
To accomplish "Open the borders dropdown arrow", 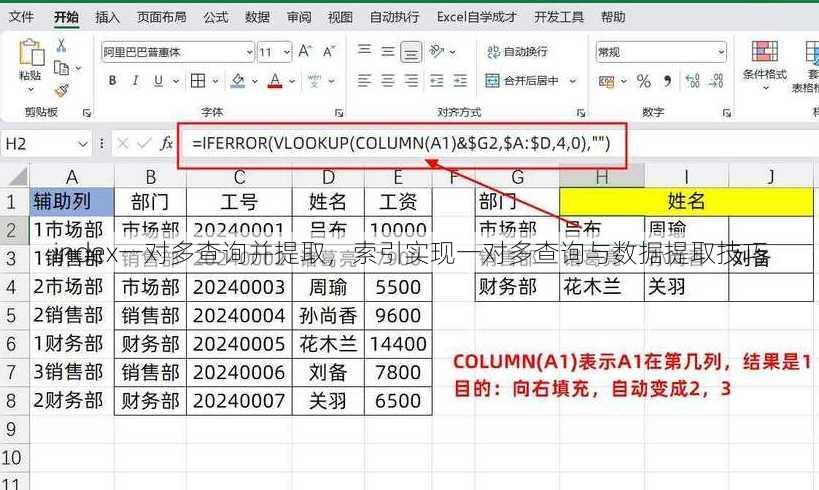I will (x=215, y=81).
